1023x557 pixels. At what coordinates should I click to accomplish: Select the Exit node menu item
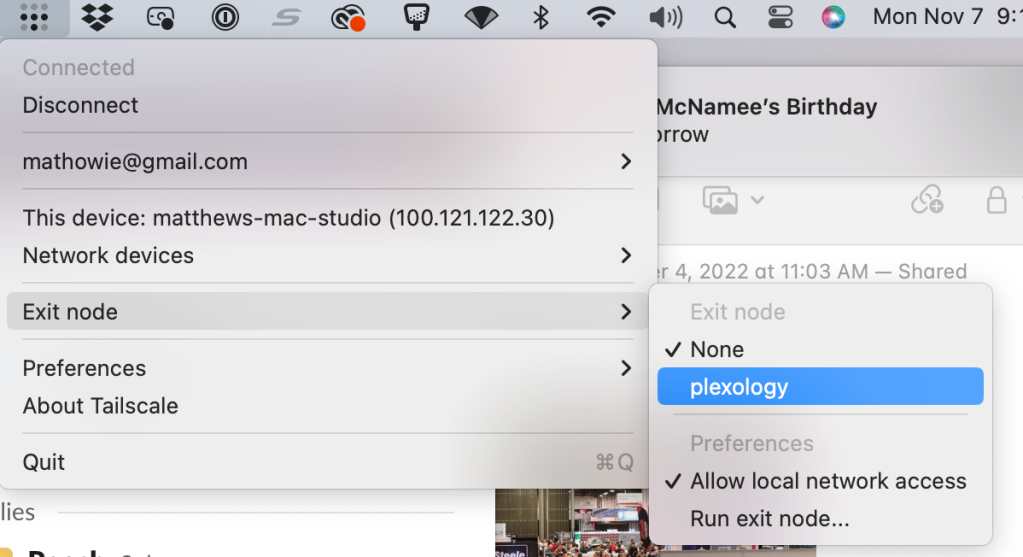tap(328, 312)
